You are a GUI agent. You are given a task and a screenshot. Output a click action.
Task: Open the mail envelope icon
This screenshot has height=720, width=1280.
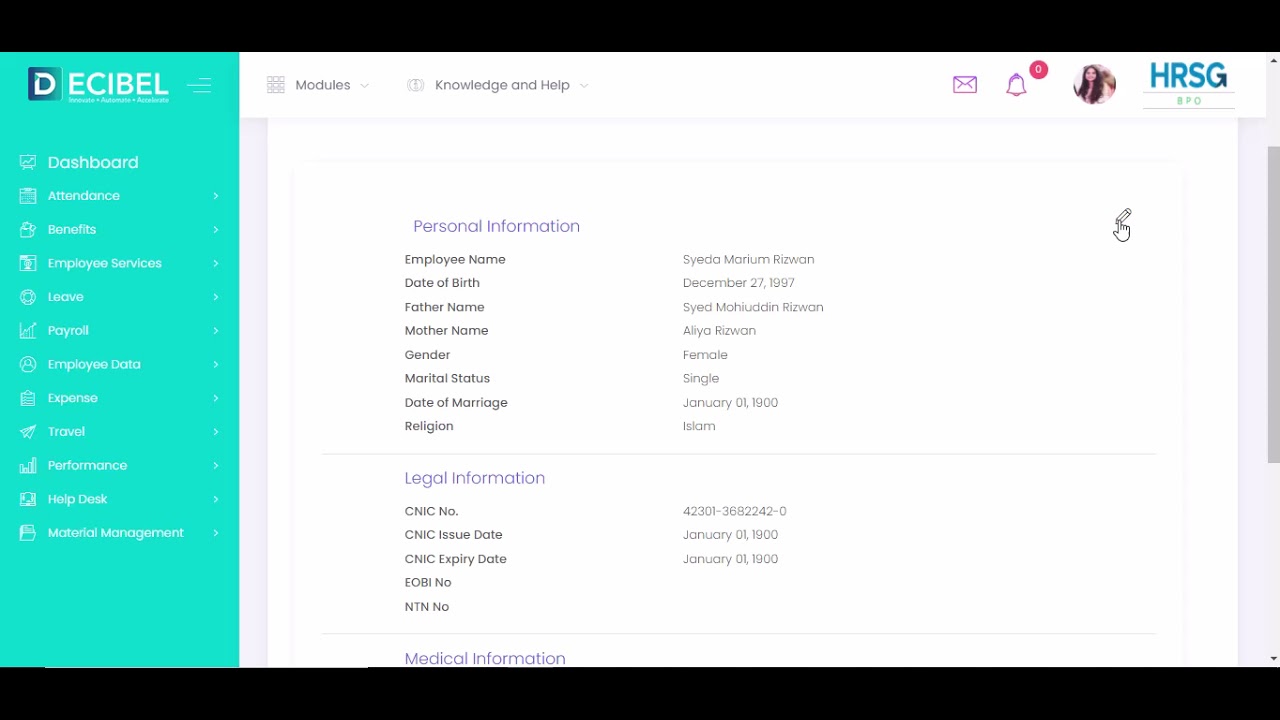click(964, 85)
